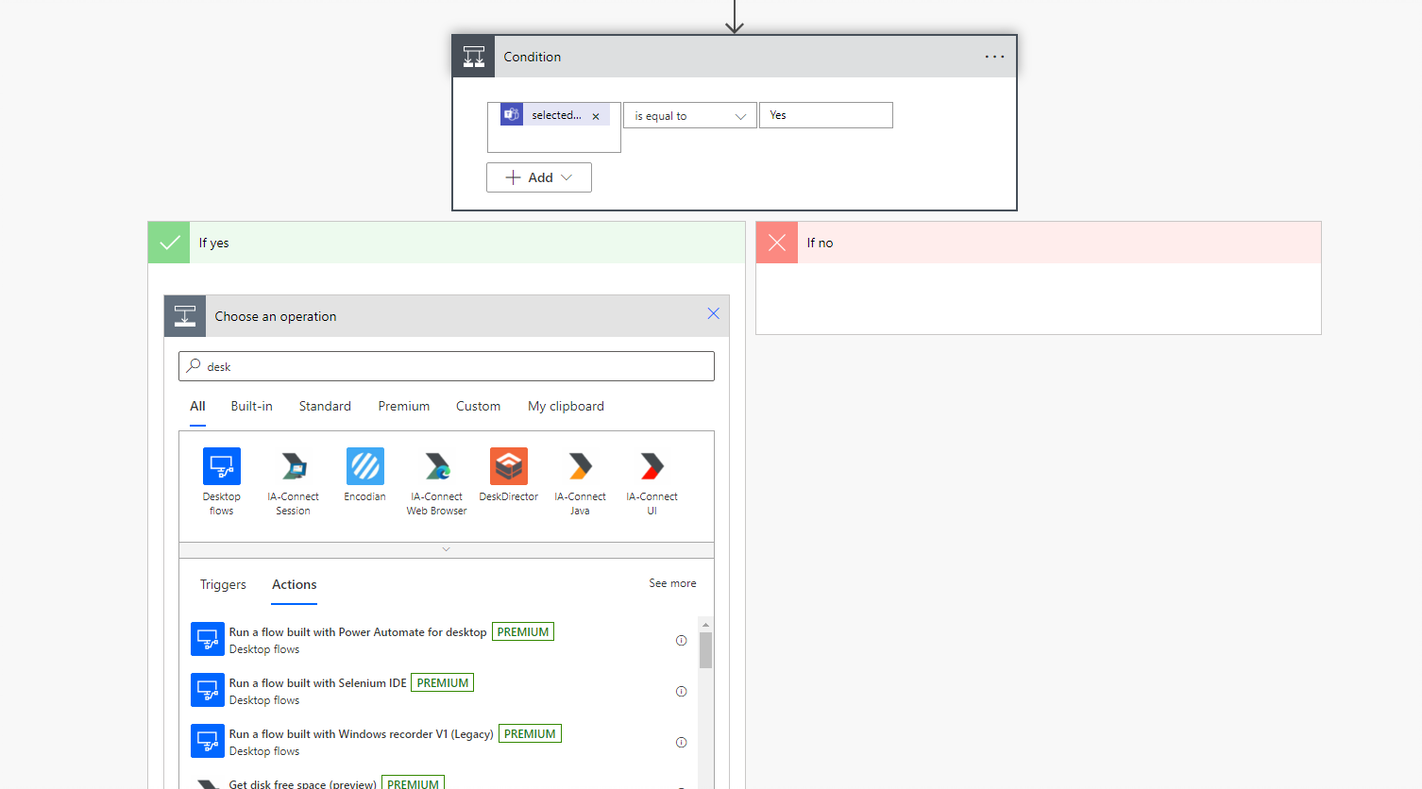
Task: Close the Choose an operation panel
Action: pyautogui.click(x=713, y=314)
